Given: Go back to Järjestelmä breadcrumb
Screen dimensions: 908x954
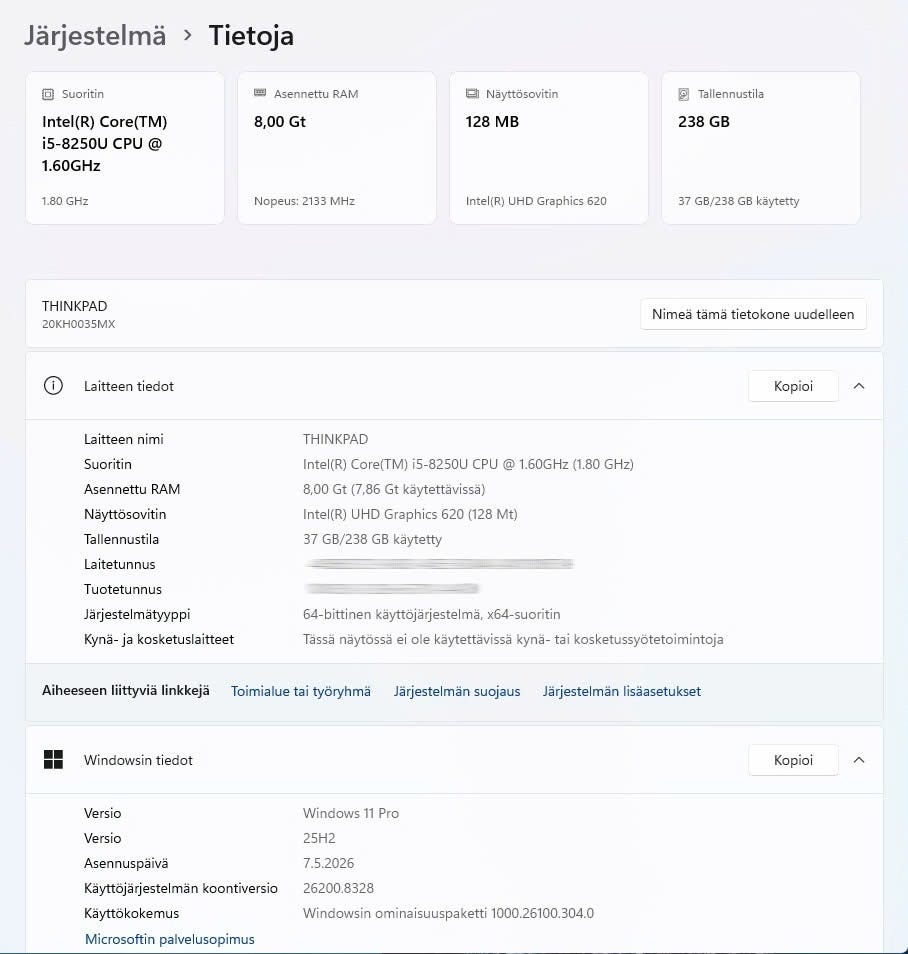Looking at the screenshot, I should coord(95,35).
